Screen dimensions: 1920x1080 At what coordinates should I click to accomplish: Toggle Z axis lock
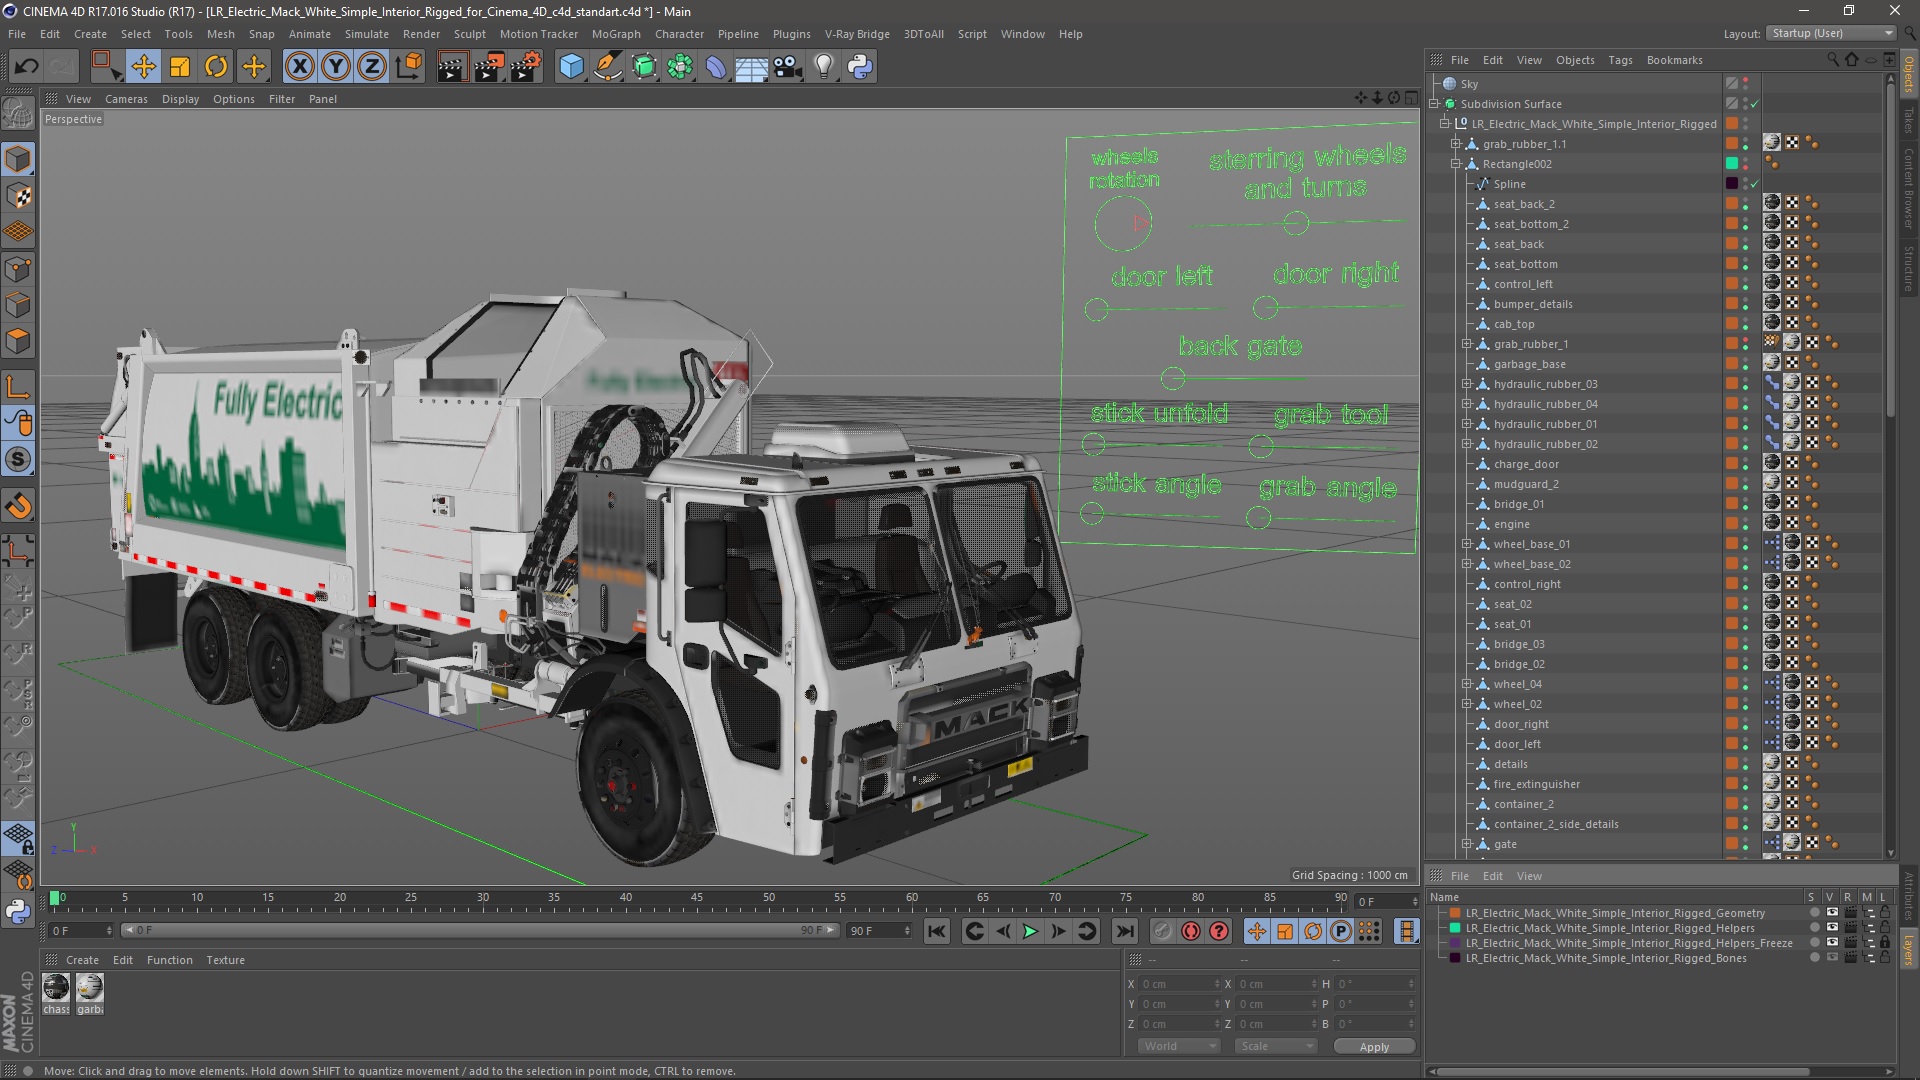coord(372,66)
